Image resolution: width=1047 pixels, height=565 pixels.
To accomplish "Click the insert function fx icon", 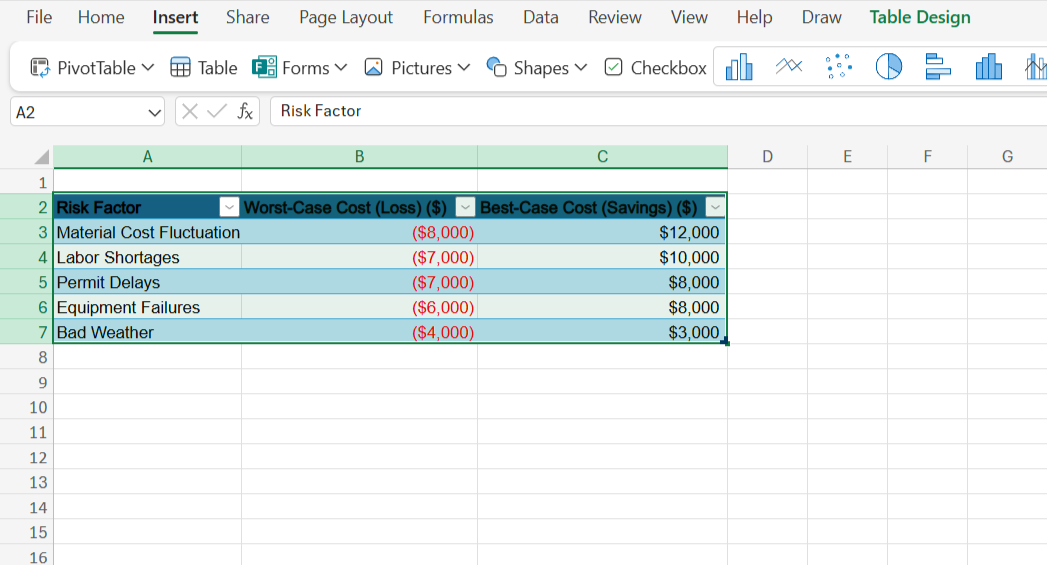I will [245, 111].
